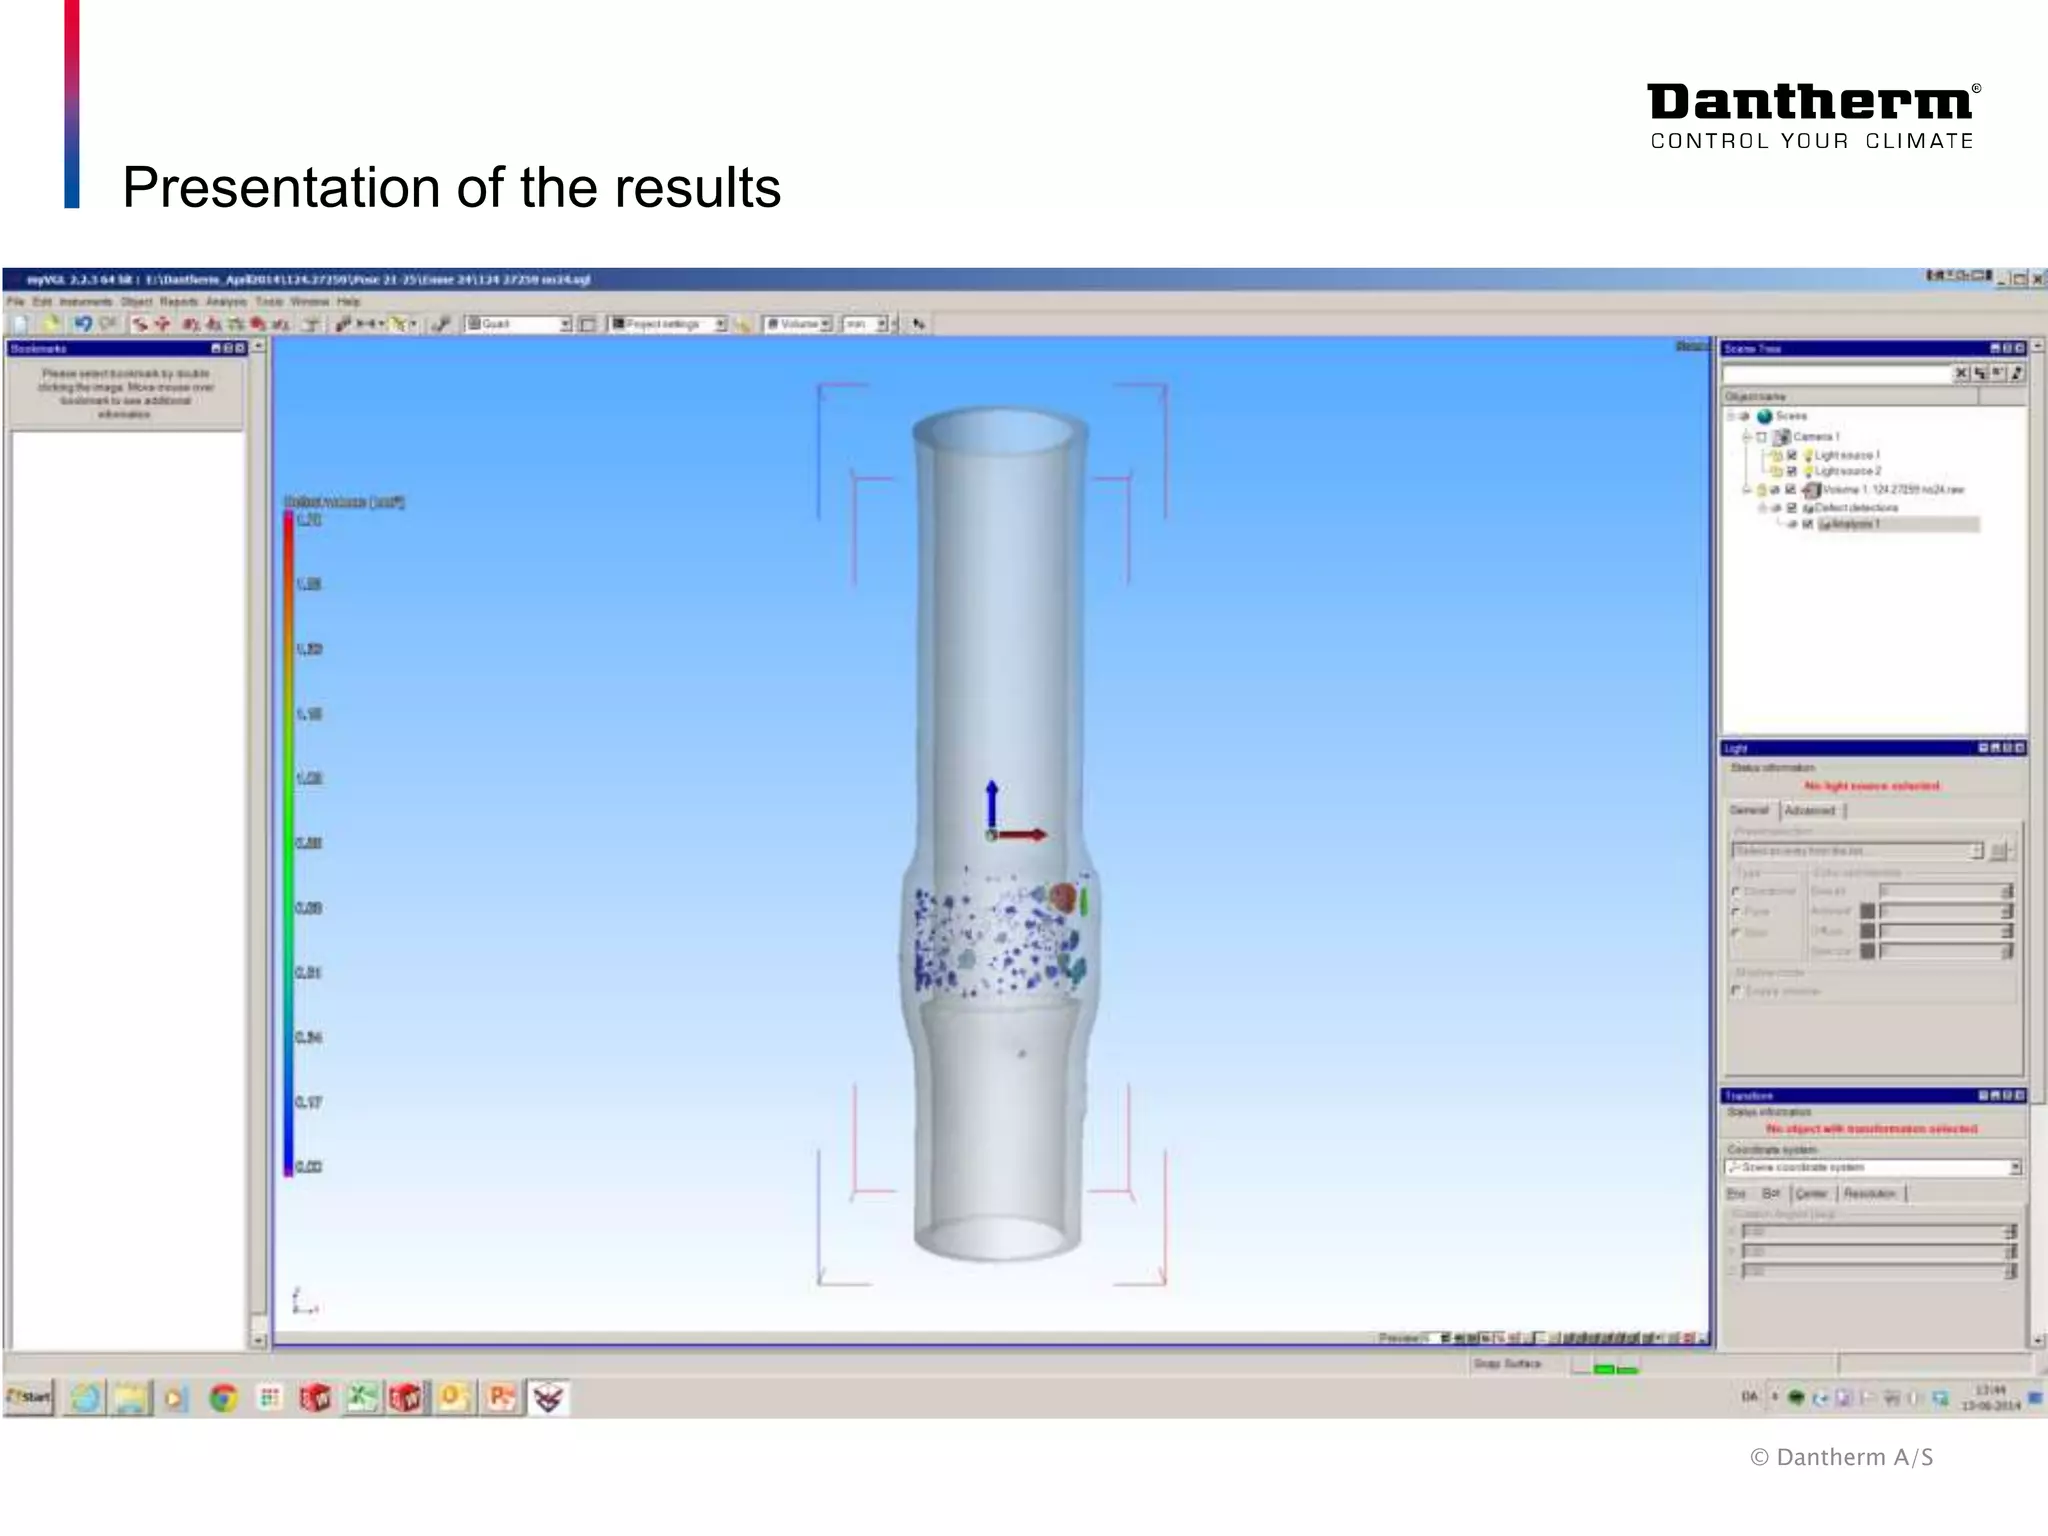
Task: Open the light preset selection dropdown
Action: click(1857, 851)
